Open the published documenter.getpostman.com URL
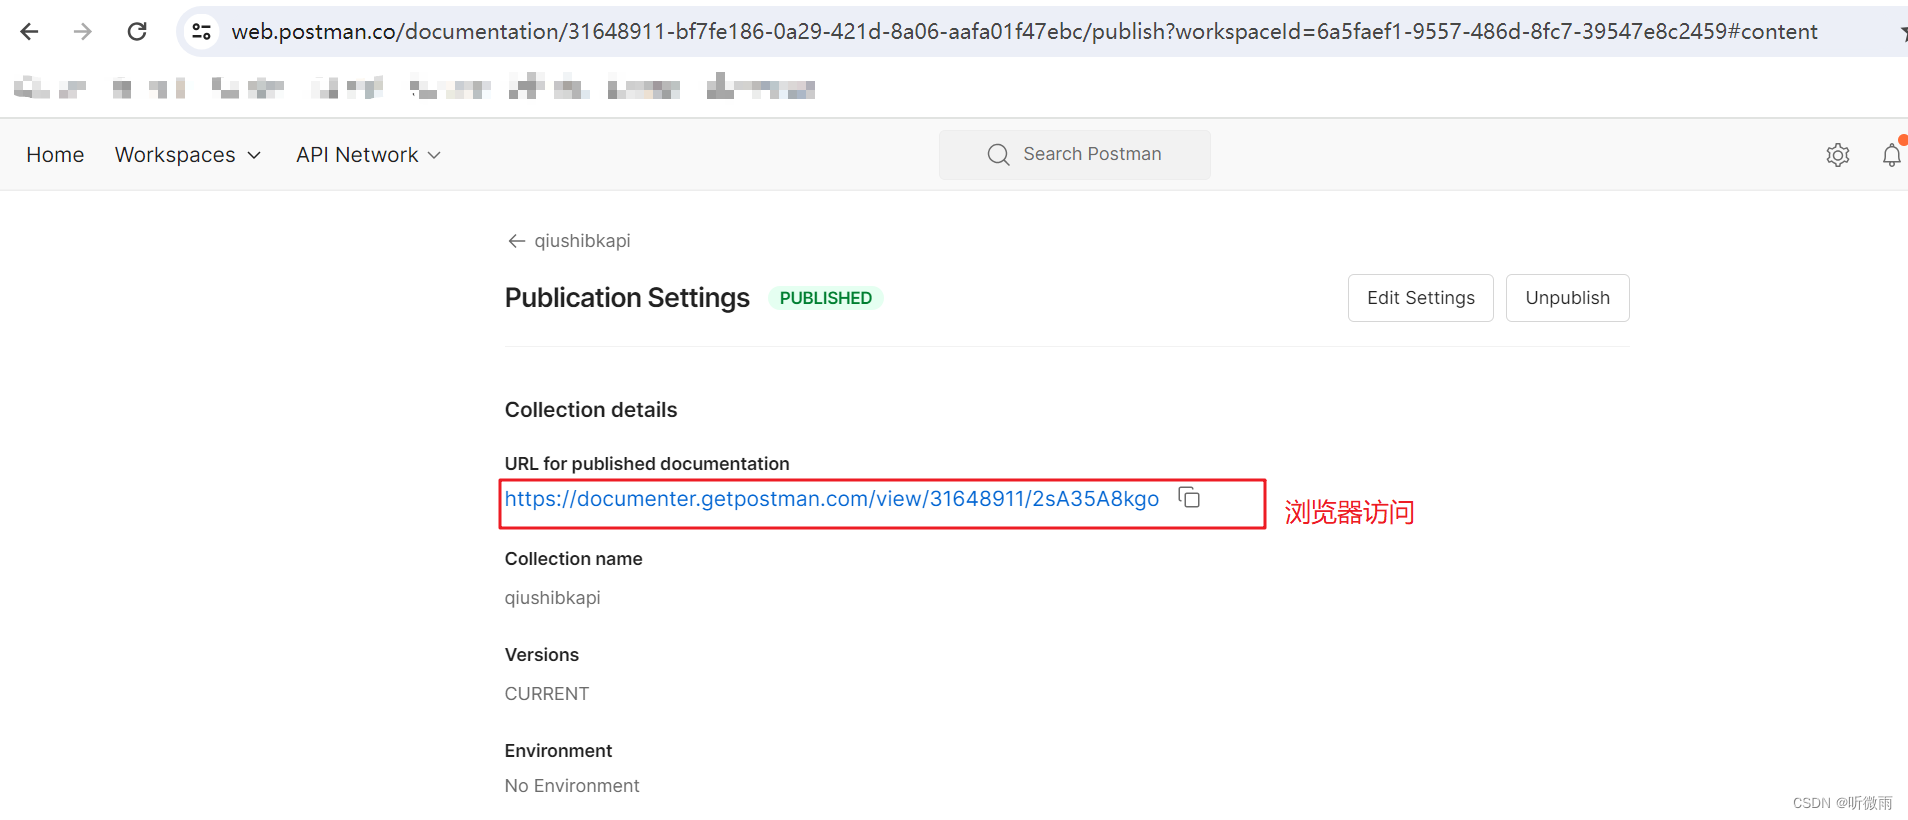Viewport: 1908px width, 820px height. [832, 499]
